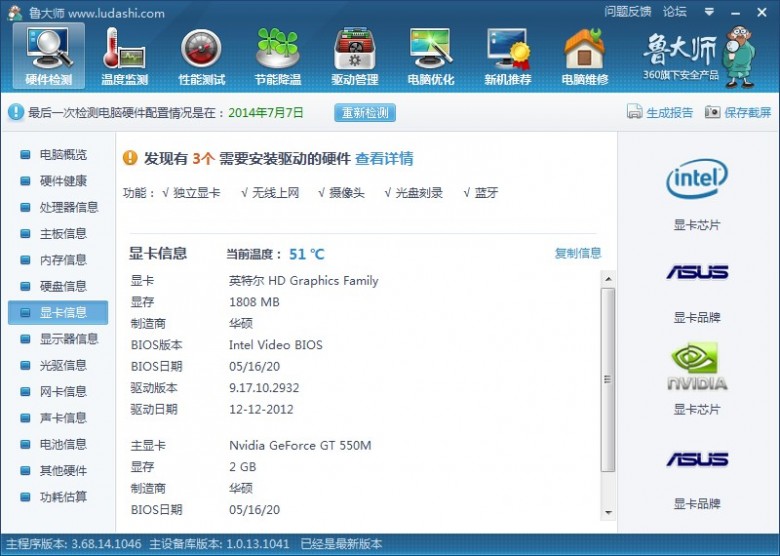Click the 51 ℃ temperature reading
780x556 pixels.
tap(306, 254)
